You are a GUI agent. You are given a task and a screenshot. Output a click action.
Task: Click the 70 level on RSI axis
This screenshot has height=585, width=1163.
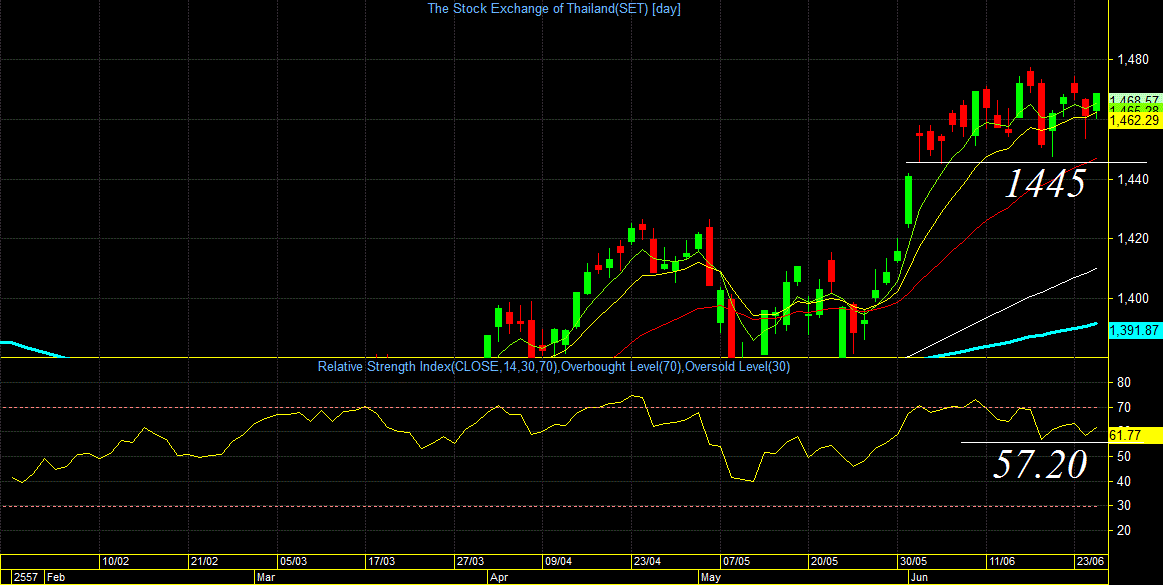(x=1123, y=408)
